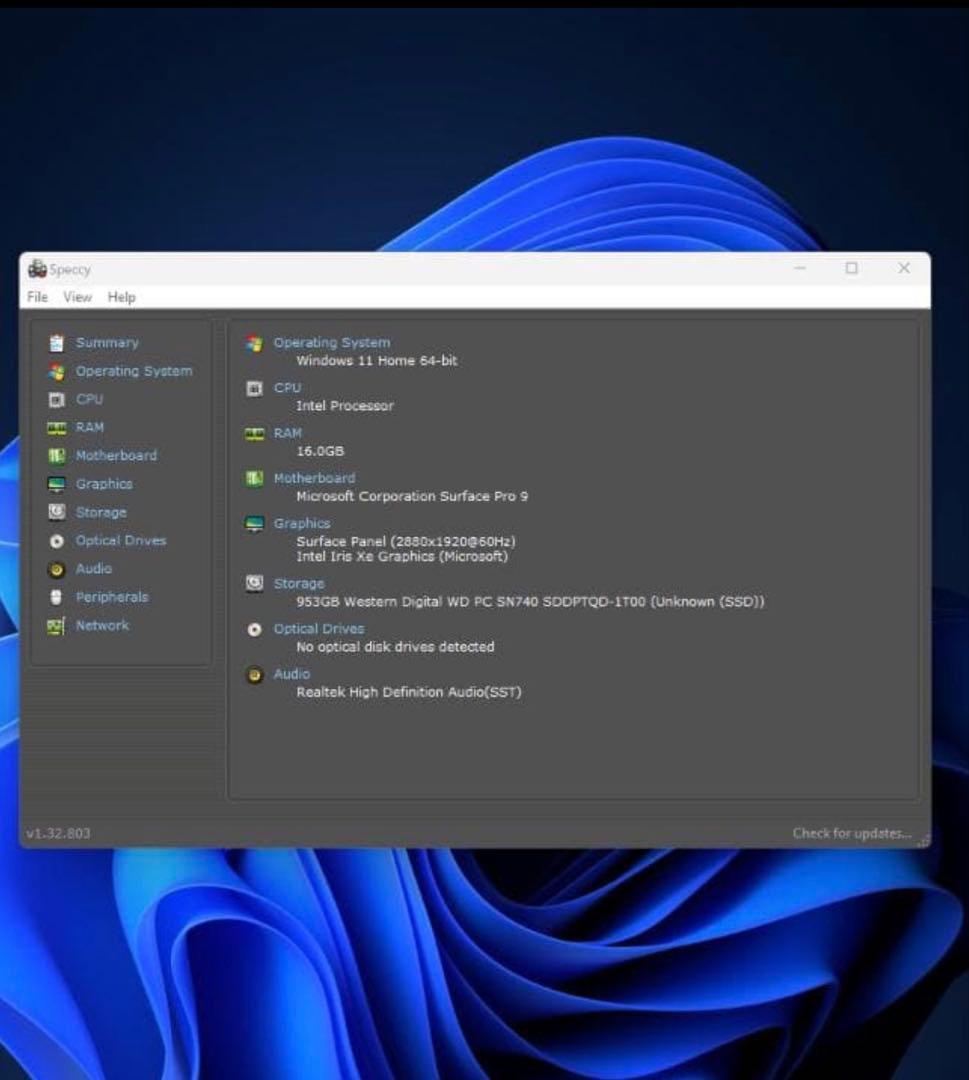Open the Operating System heading in summary pane
969x1080 pixels.
pos(332,343)
